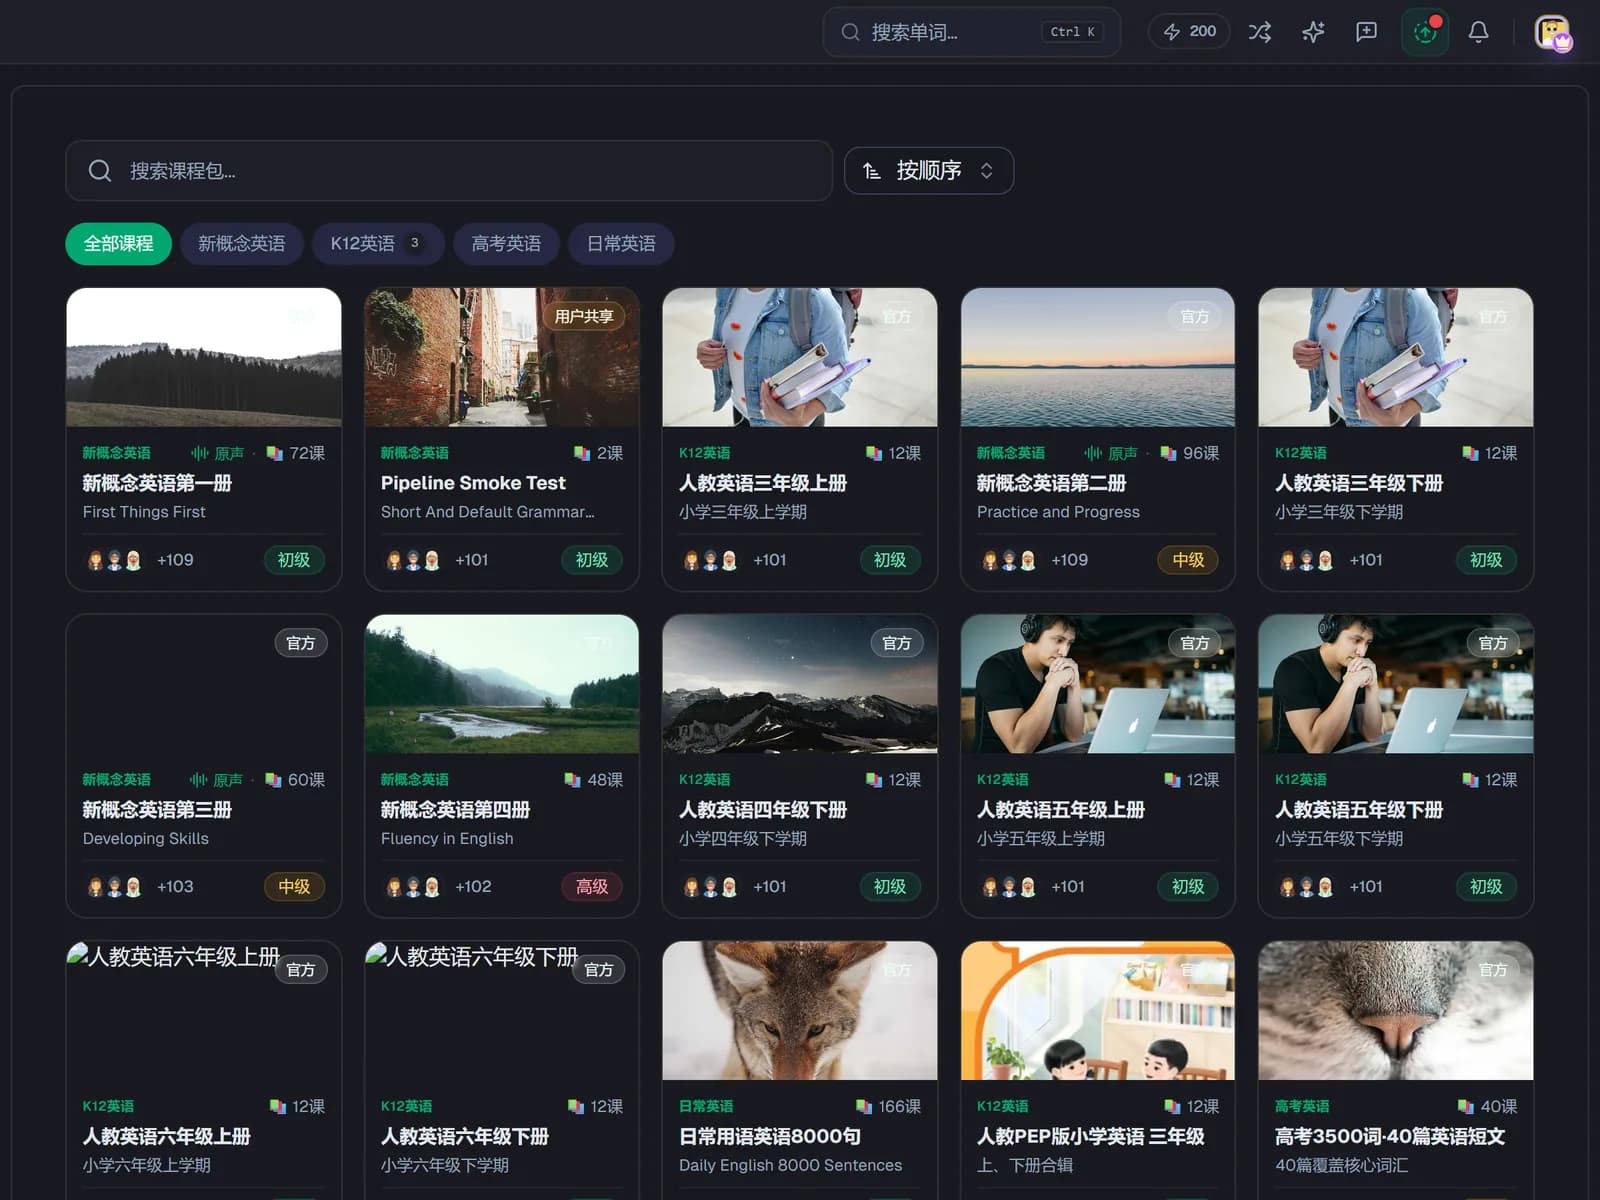1600x1200 pixels.
Task: Click the shuffle icon in top bar
Action: [1260, 32]
